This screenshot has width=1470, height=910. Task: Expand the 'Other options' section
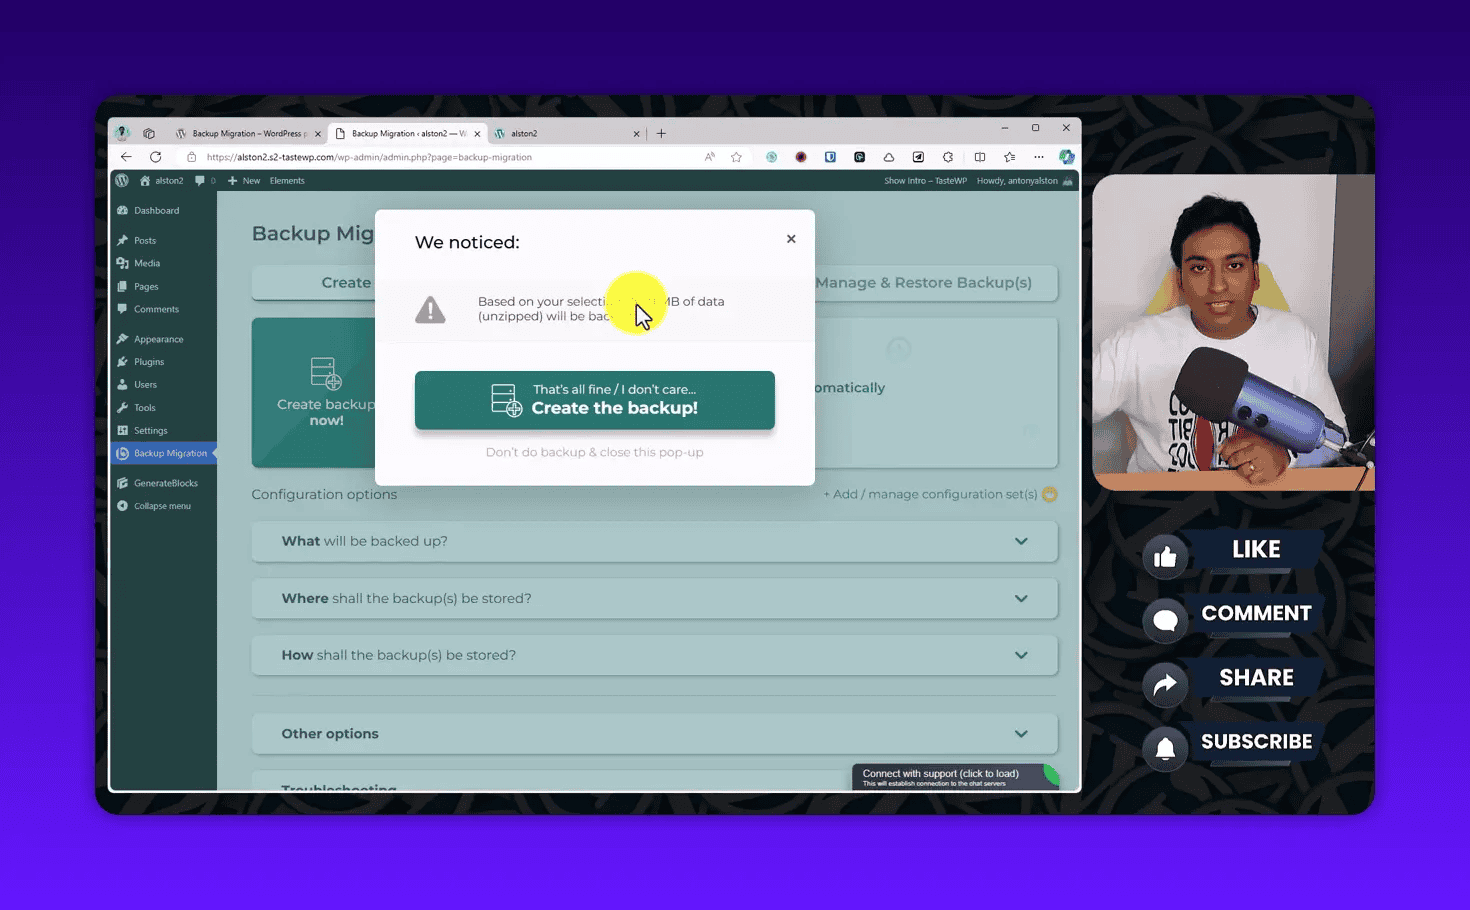click(x=654, y=733)
